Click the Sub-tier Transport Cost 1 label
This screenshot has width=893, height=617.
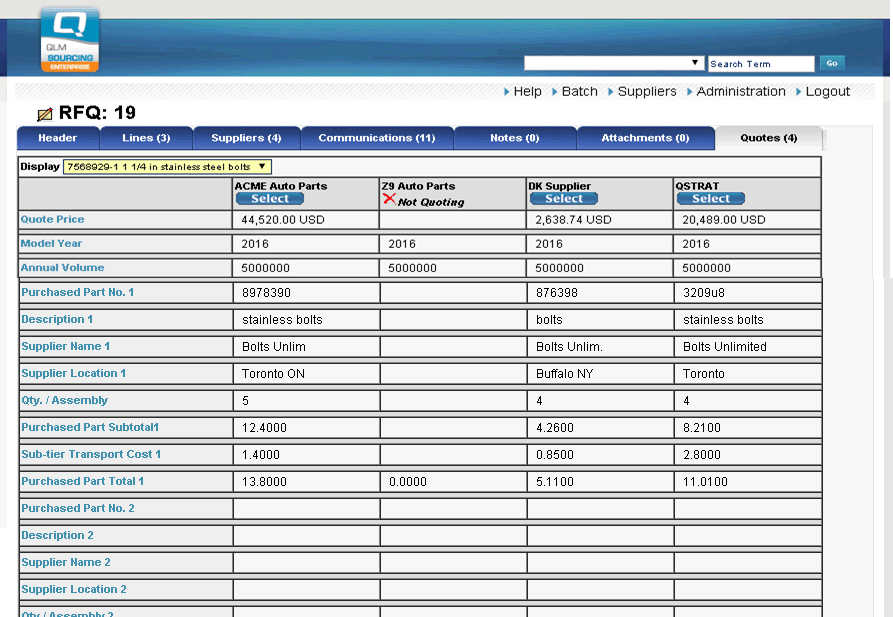click(x=91, y=454)
